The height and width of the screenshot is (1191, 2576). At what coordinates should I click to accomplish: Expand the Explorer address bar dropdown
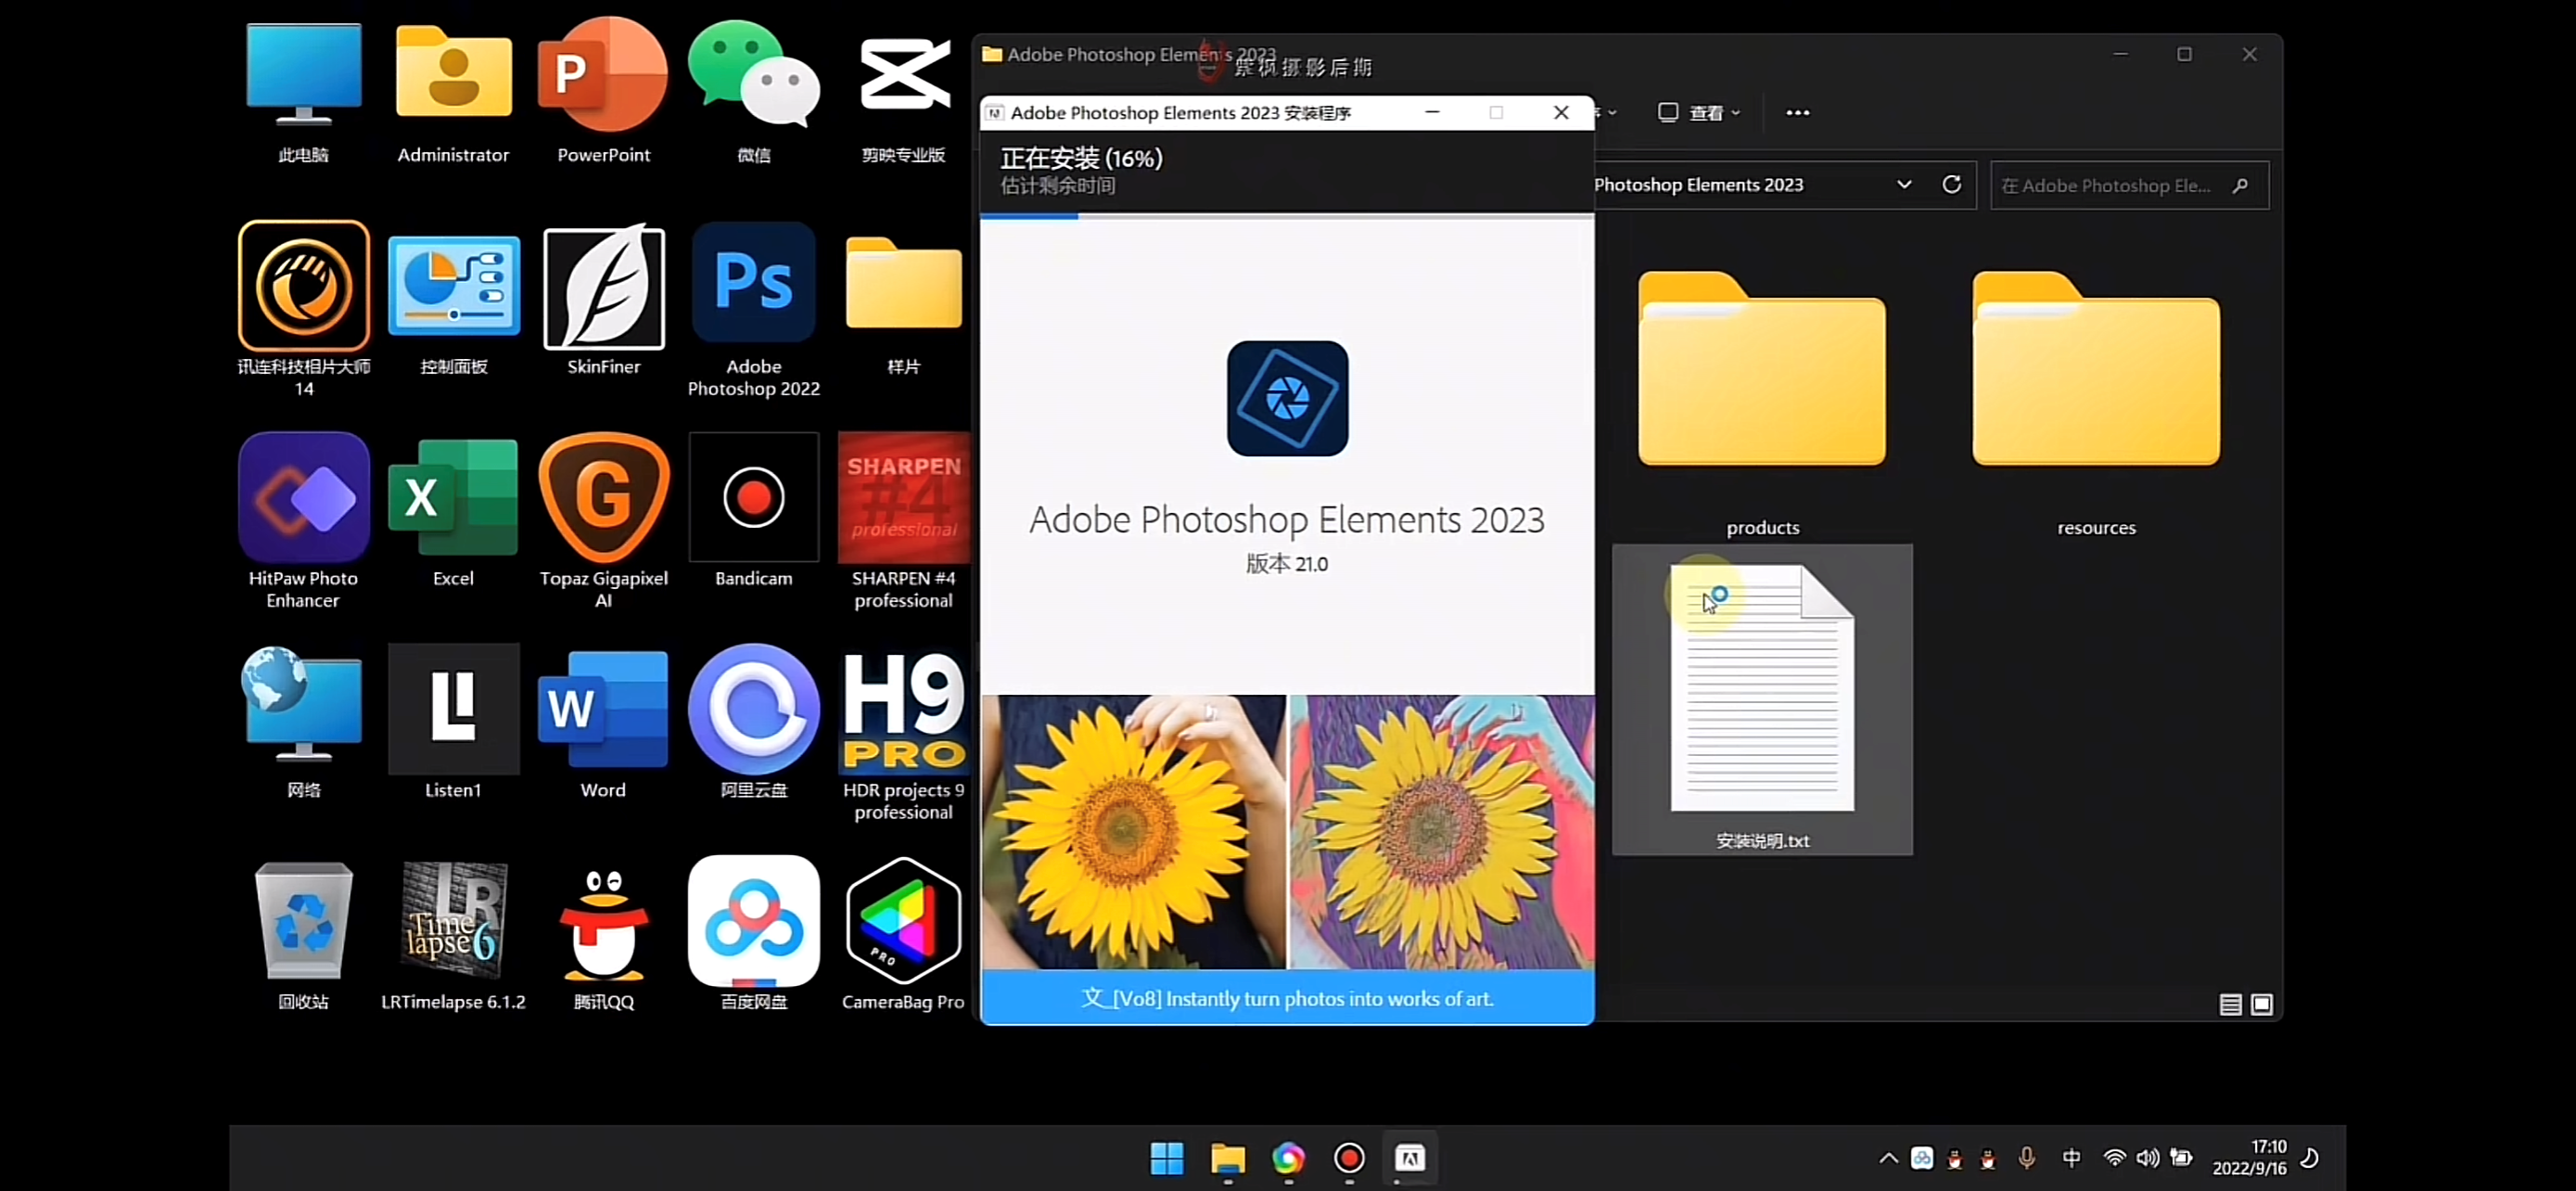pyautogui.click(x=1904, y=185)
